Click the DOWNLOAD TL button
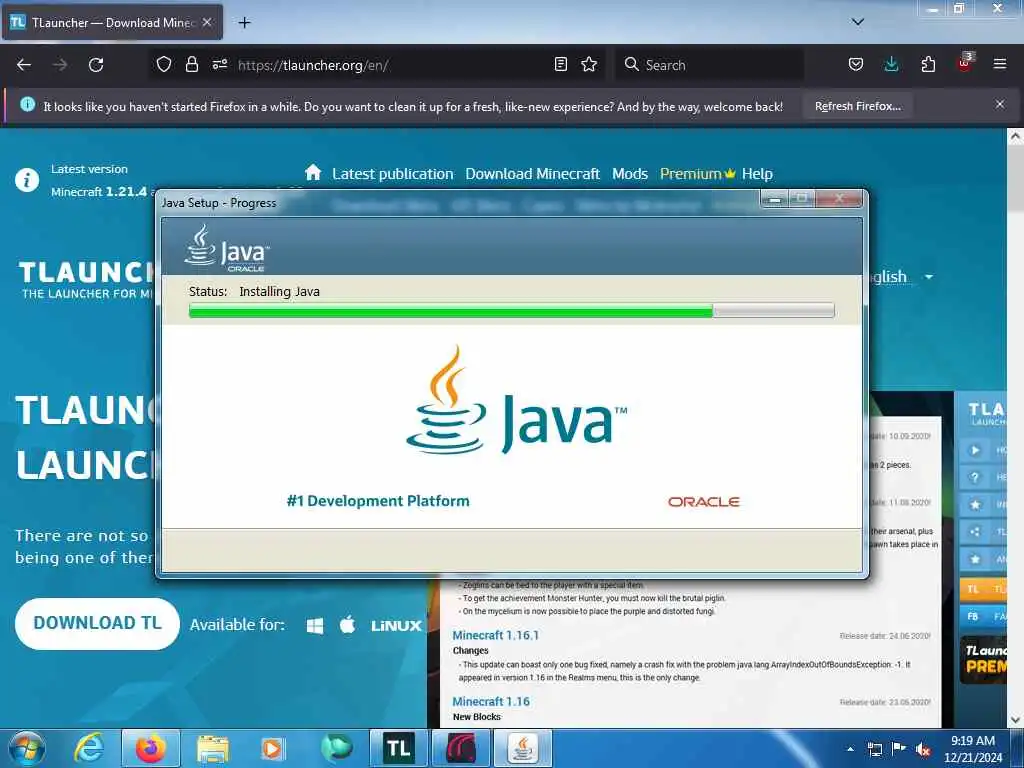The height and width of the screenshot is (768, 1024). [97, 624]
